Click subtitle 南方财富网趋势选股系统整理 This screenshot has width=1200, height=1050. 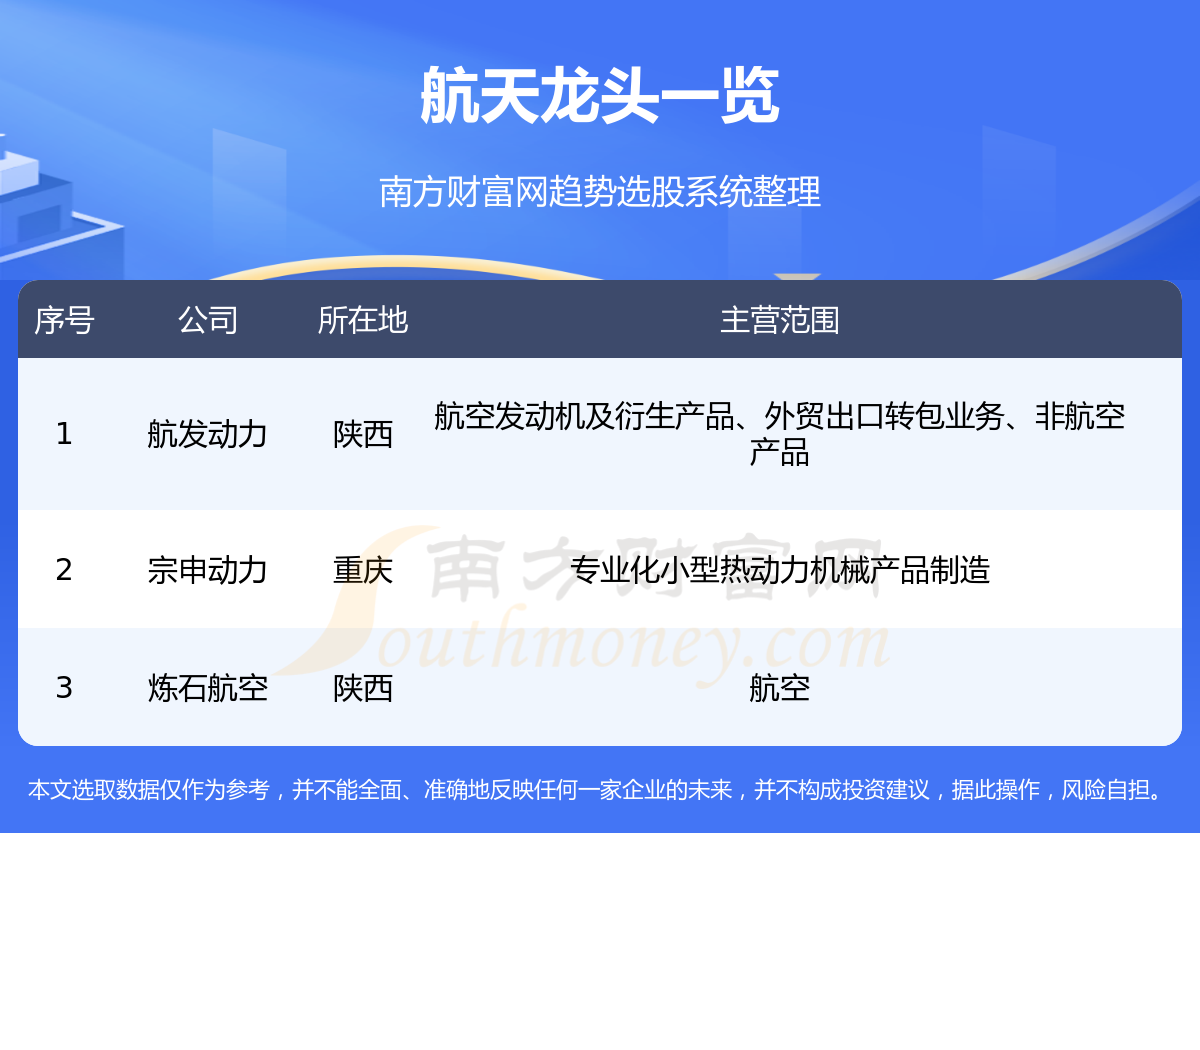pos(600,191)
